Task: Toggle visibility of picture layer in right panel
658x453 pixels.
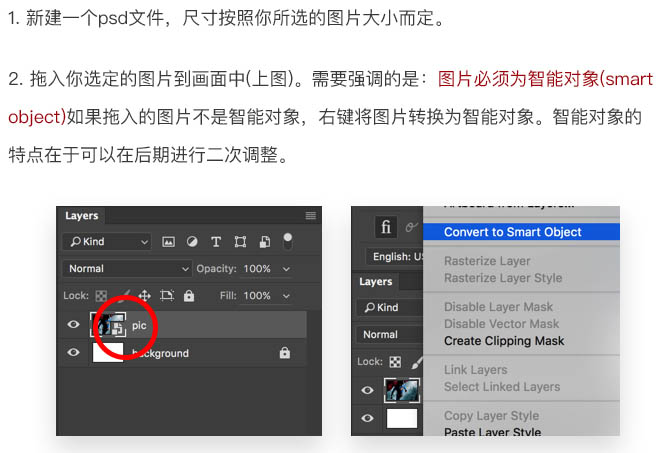Action: click(367, 390)
